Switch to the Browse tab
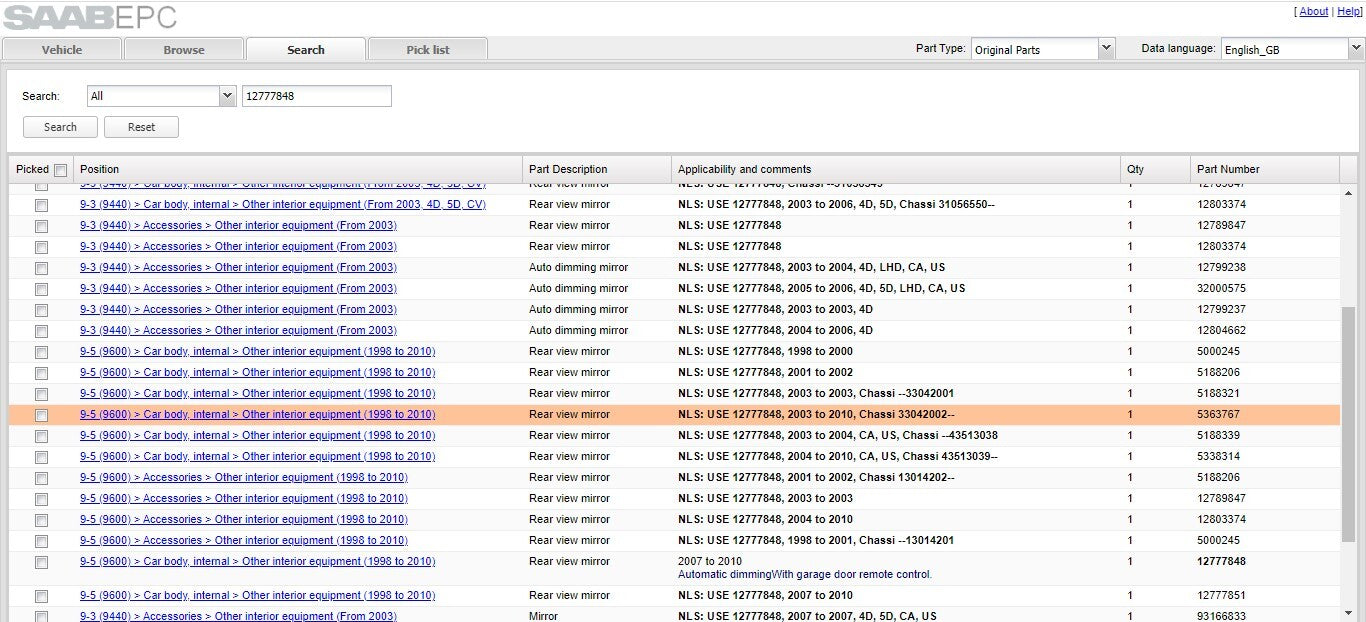1366x622 pixels. pos(184,49)
